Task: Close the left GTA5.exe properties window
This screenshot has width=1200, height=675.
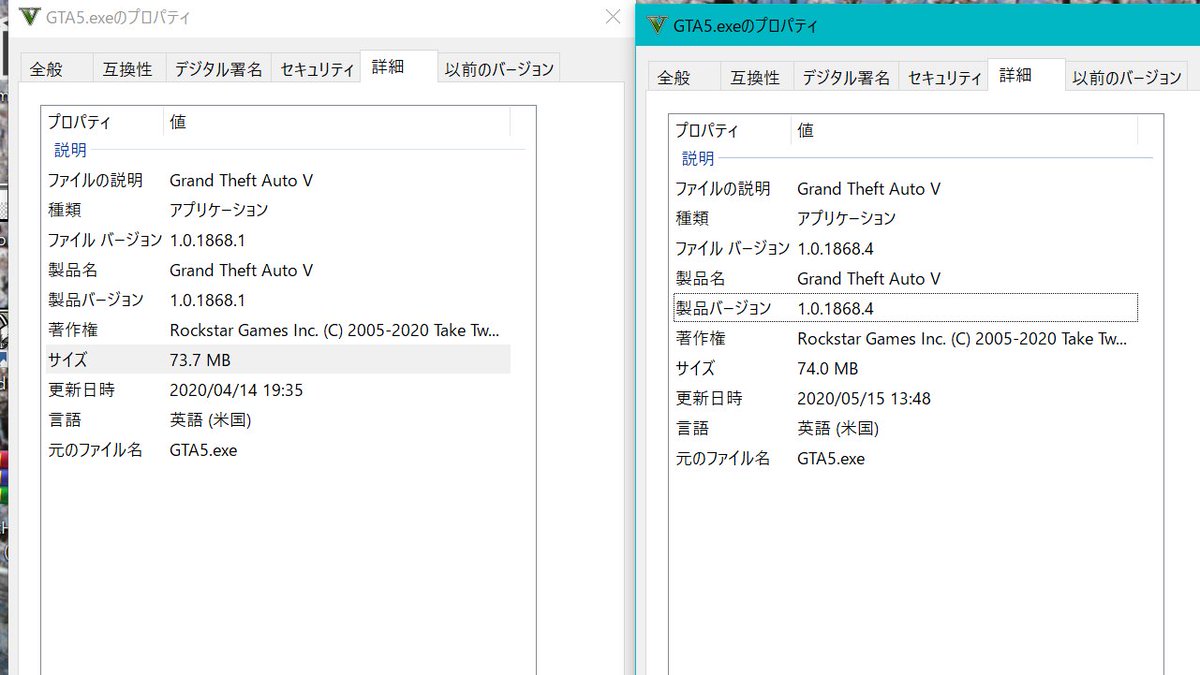Action: pyautogui.click(x=613, y=17)
